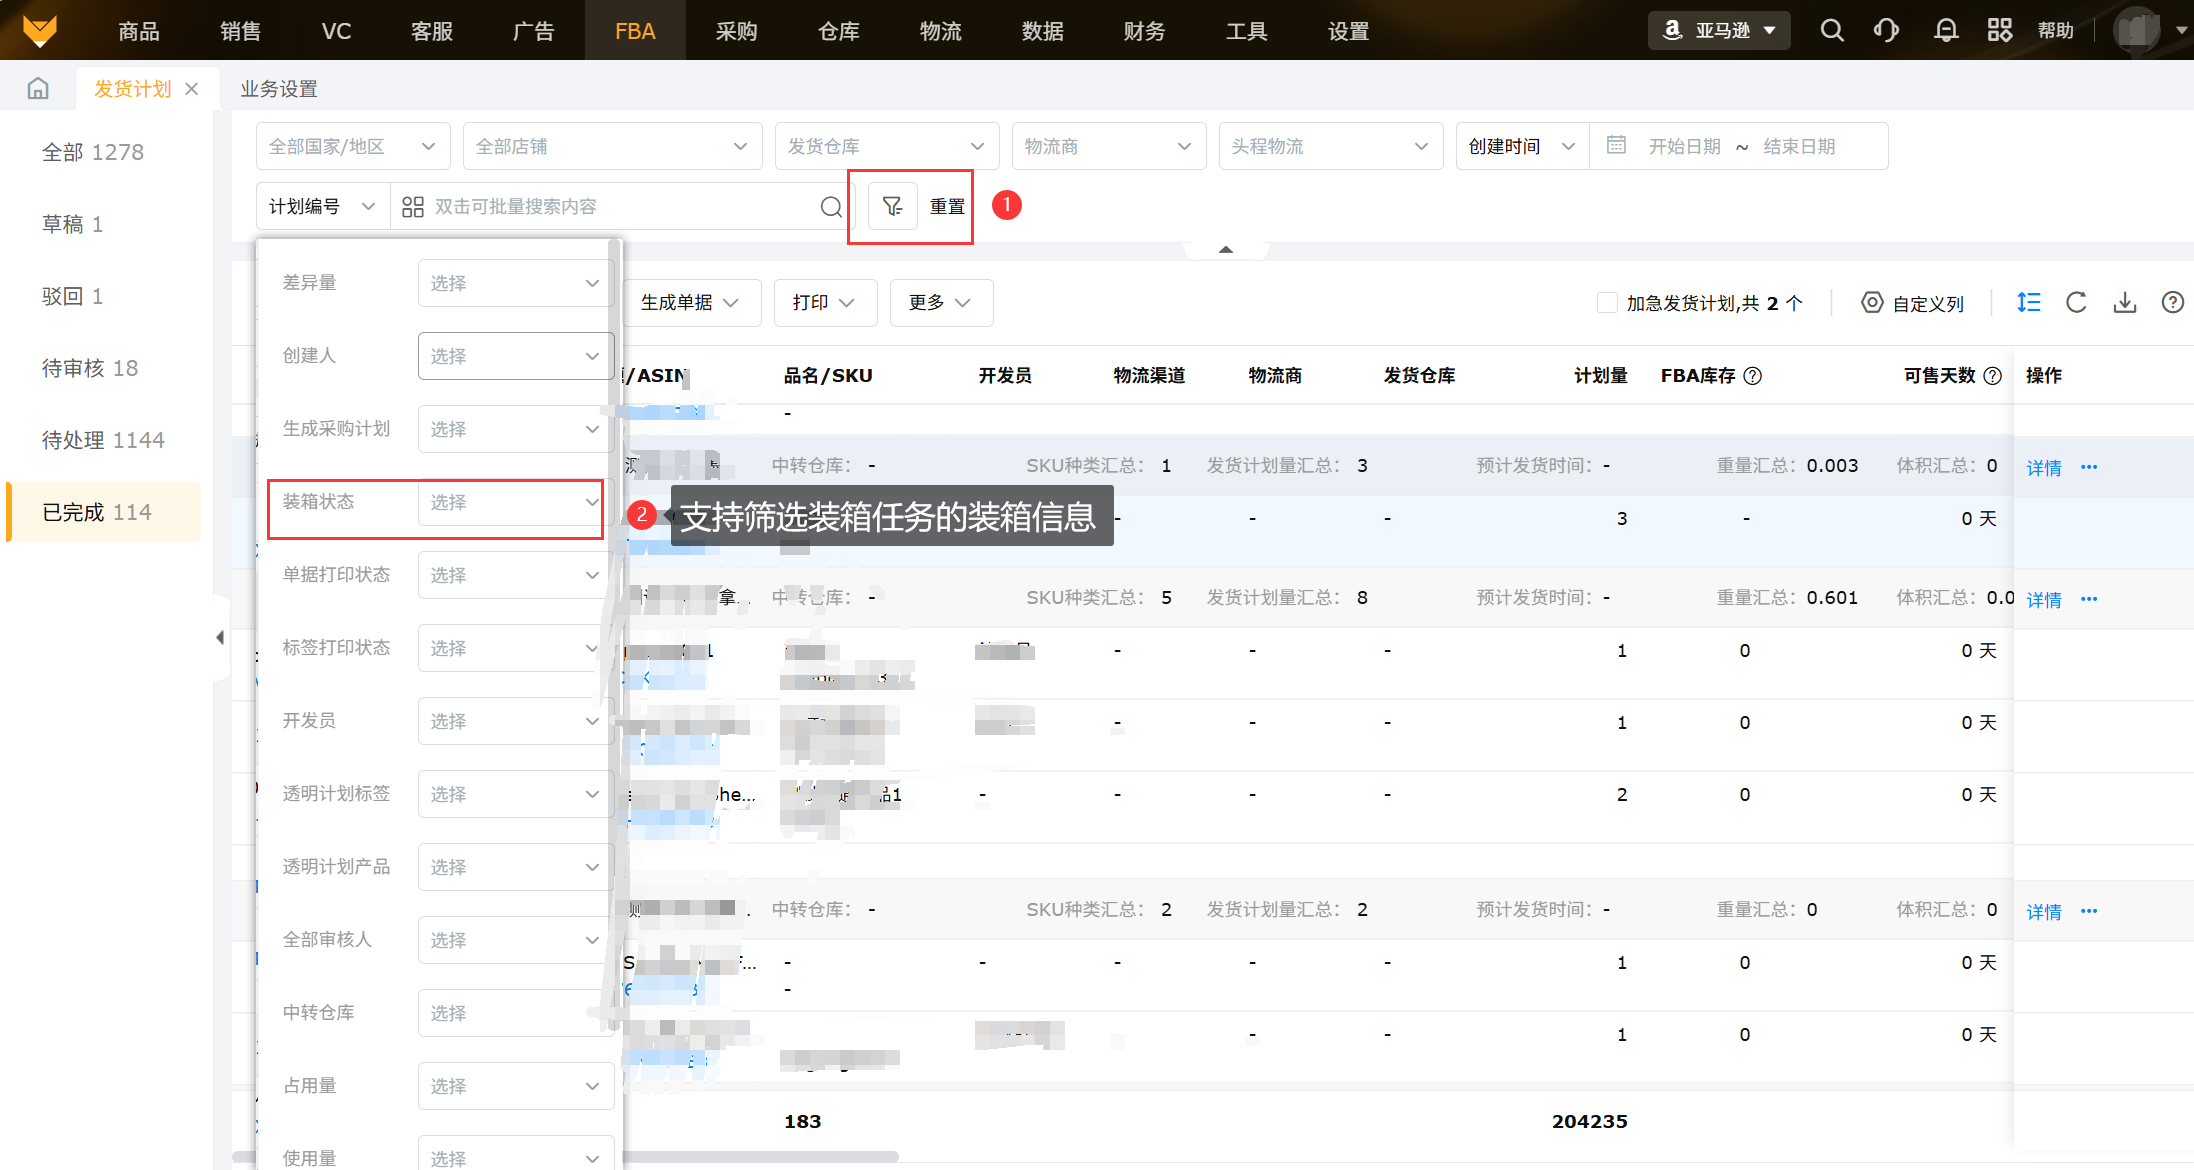Viewport: 2194px width, 1170px height.
Task: Open the apps grid icon beside 帮助
Action: coord(1999,30)
